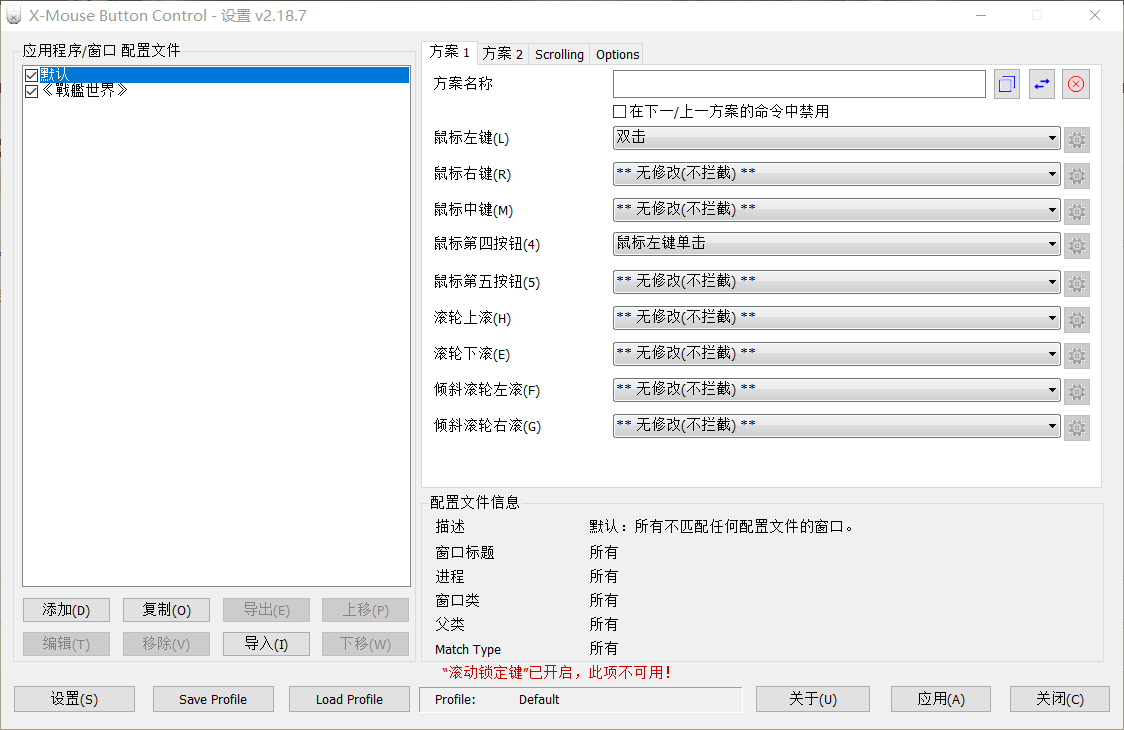Open the 滚轮上滚(H) action dropdown
Viewport: 1124px width, 730px height.
pos(837,318)
